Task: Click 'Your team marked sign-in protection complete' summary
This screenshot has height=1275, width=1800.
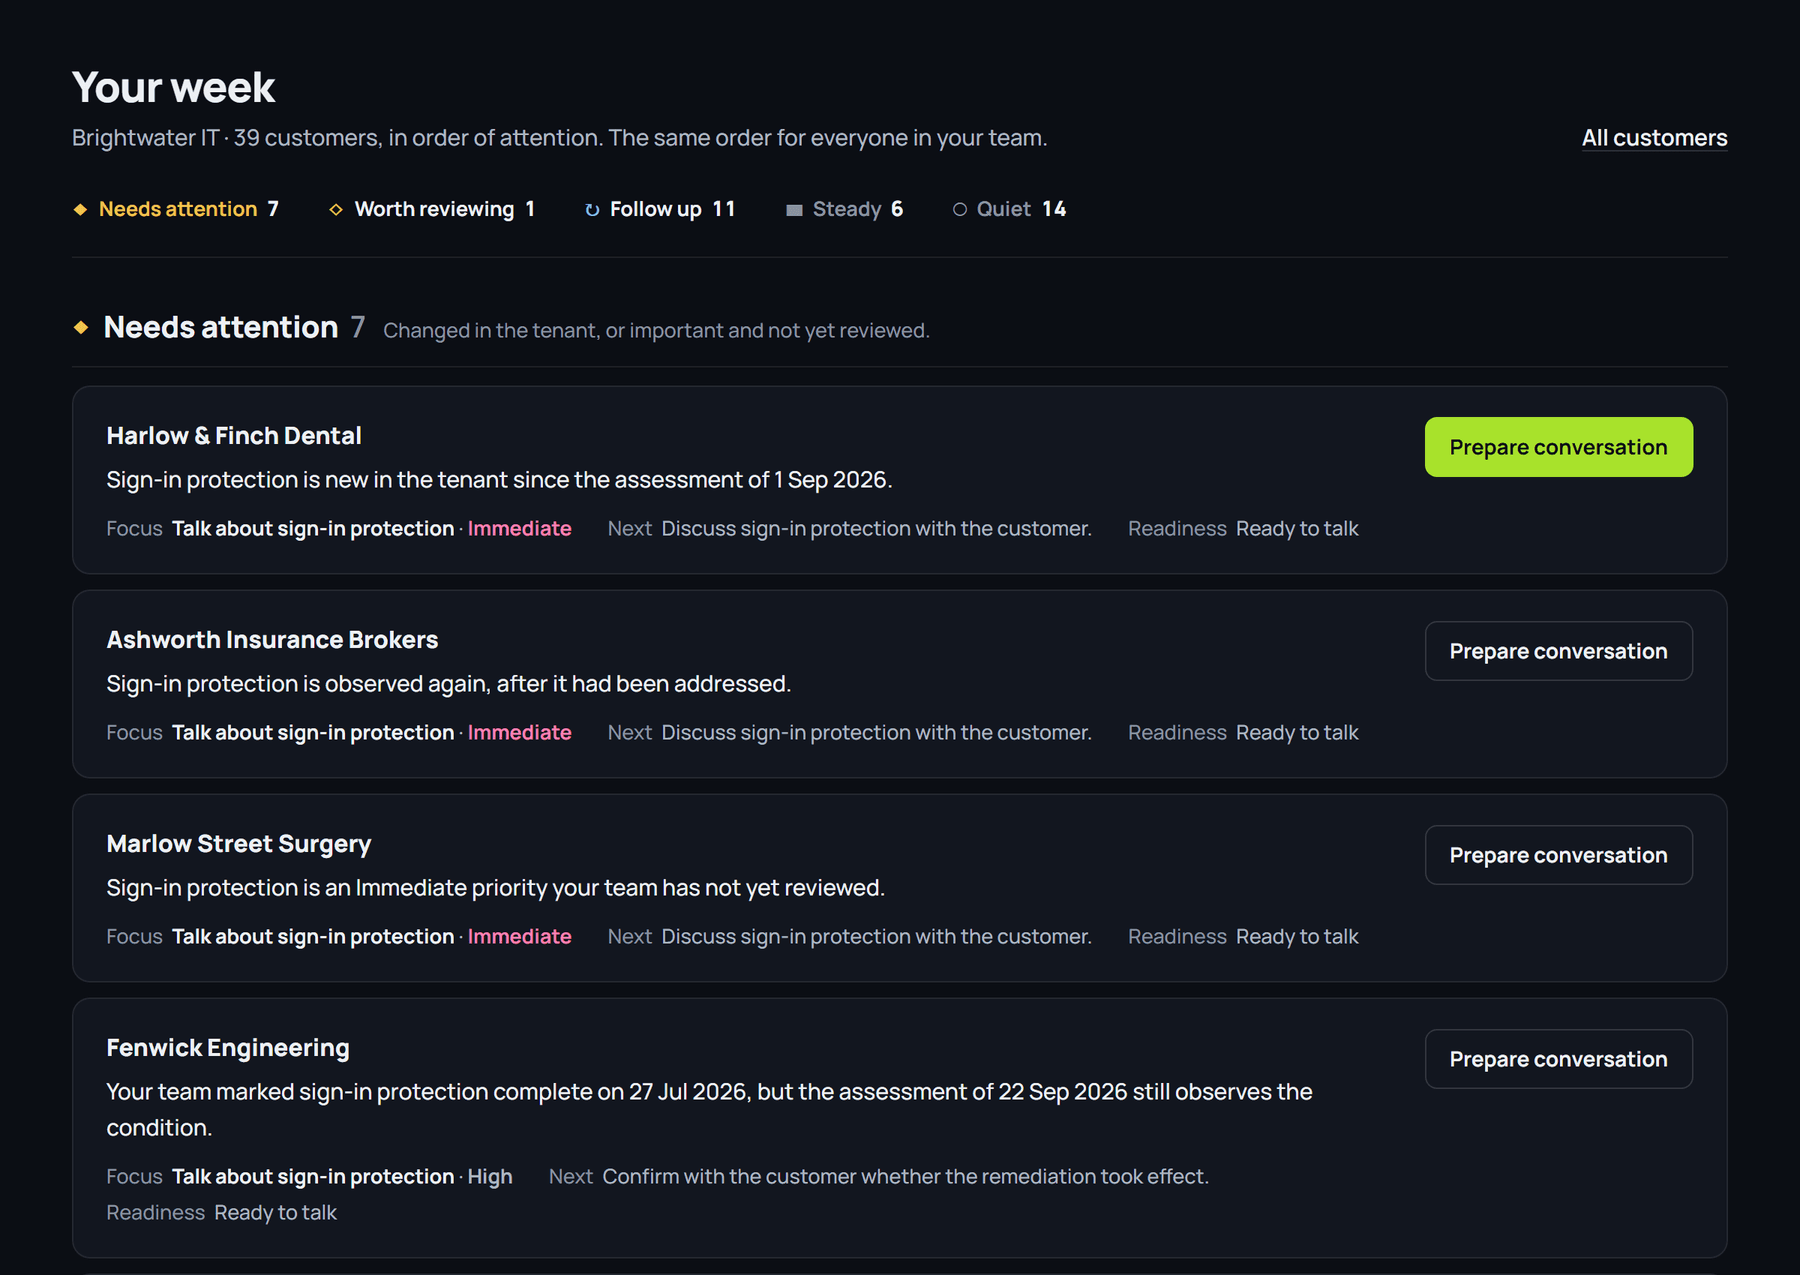Action: coord(709,1110)
